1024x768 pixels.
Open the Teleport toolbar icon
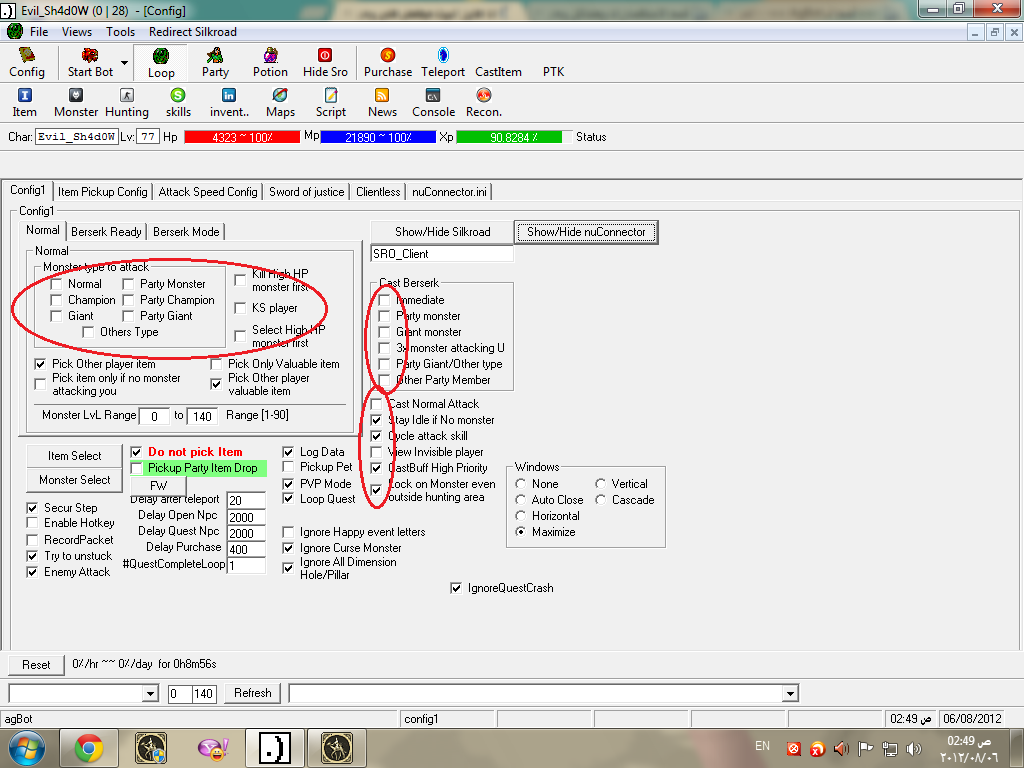(x=443, y=63)
